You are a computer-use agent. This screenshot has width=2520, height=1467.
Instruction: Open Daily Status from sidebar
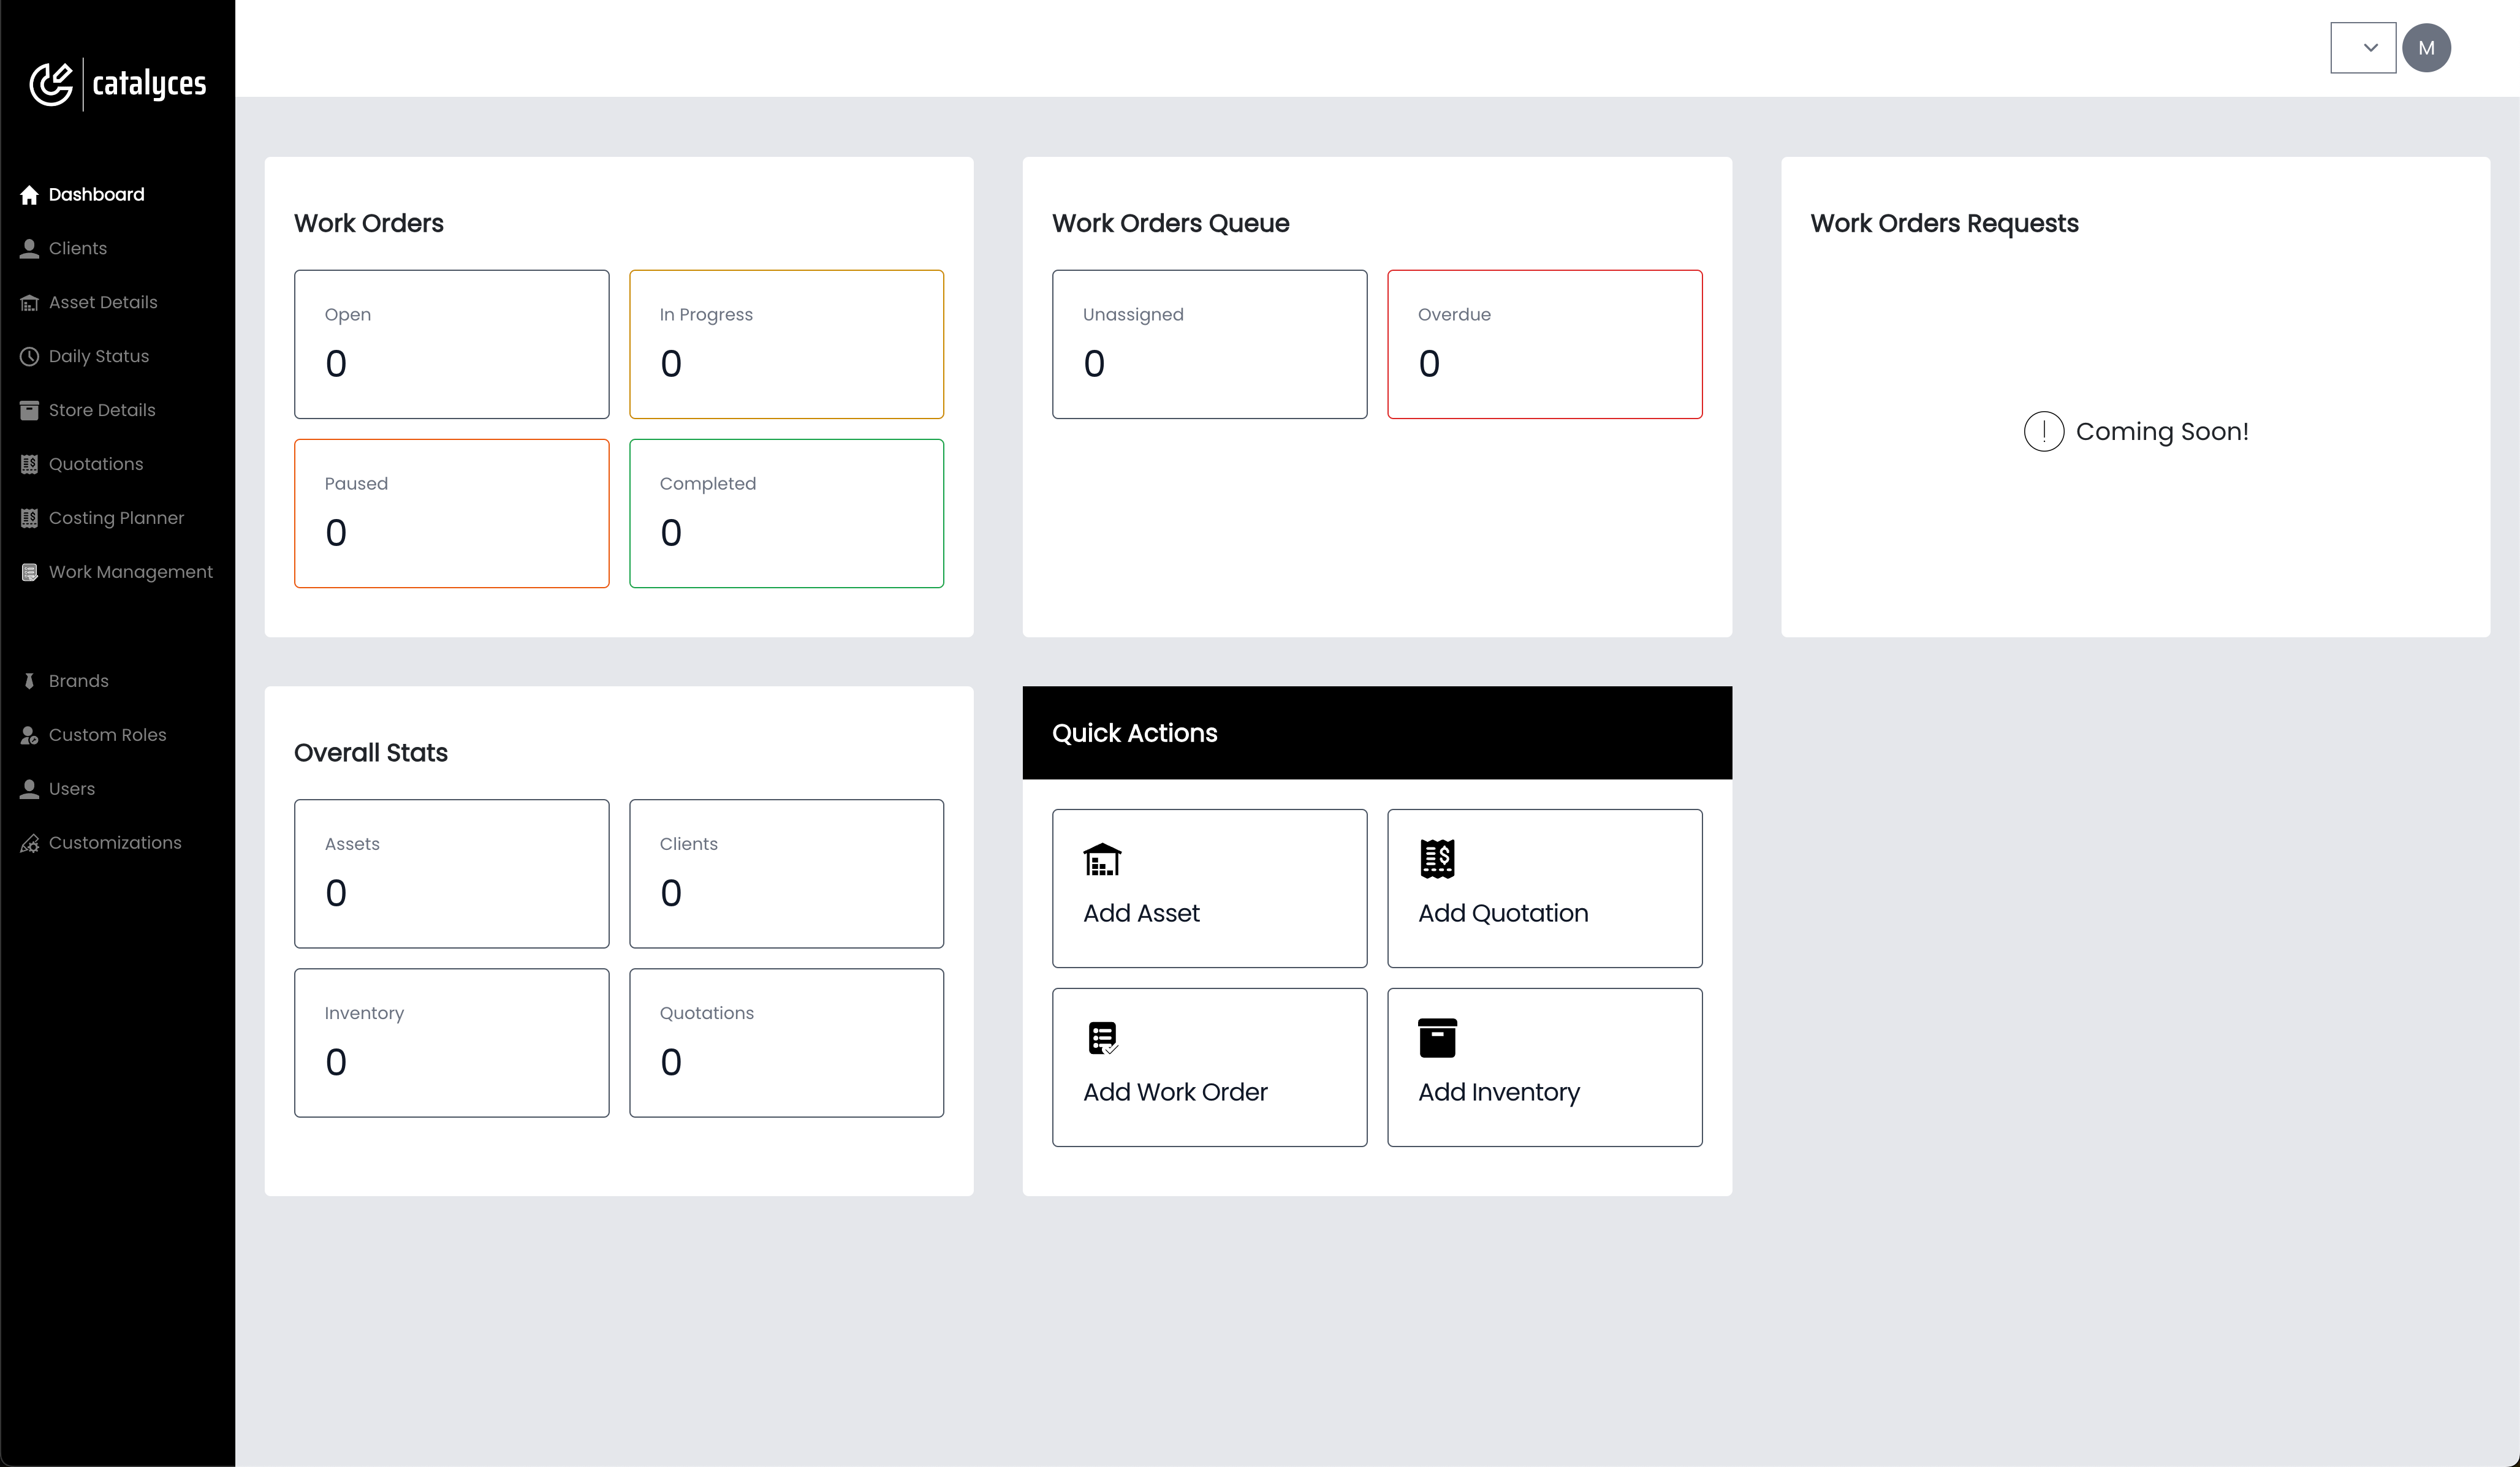pos(98,356)
